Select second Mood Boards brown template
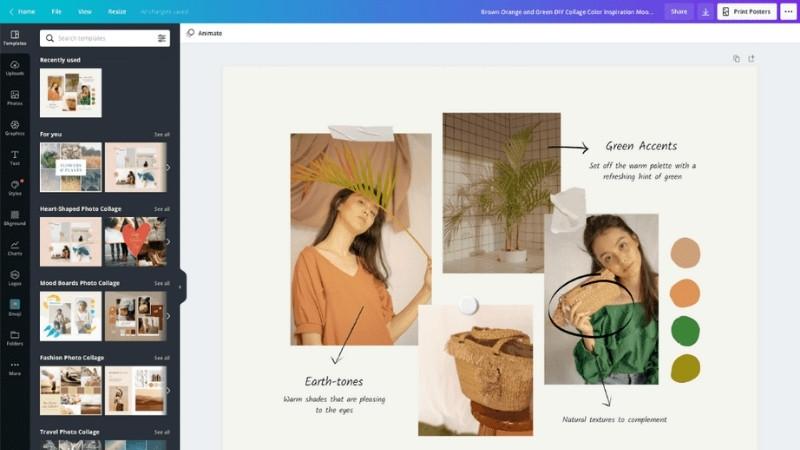This screenshot has height=450, width=800. 135,316
